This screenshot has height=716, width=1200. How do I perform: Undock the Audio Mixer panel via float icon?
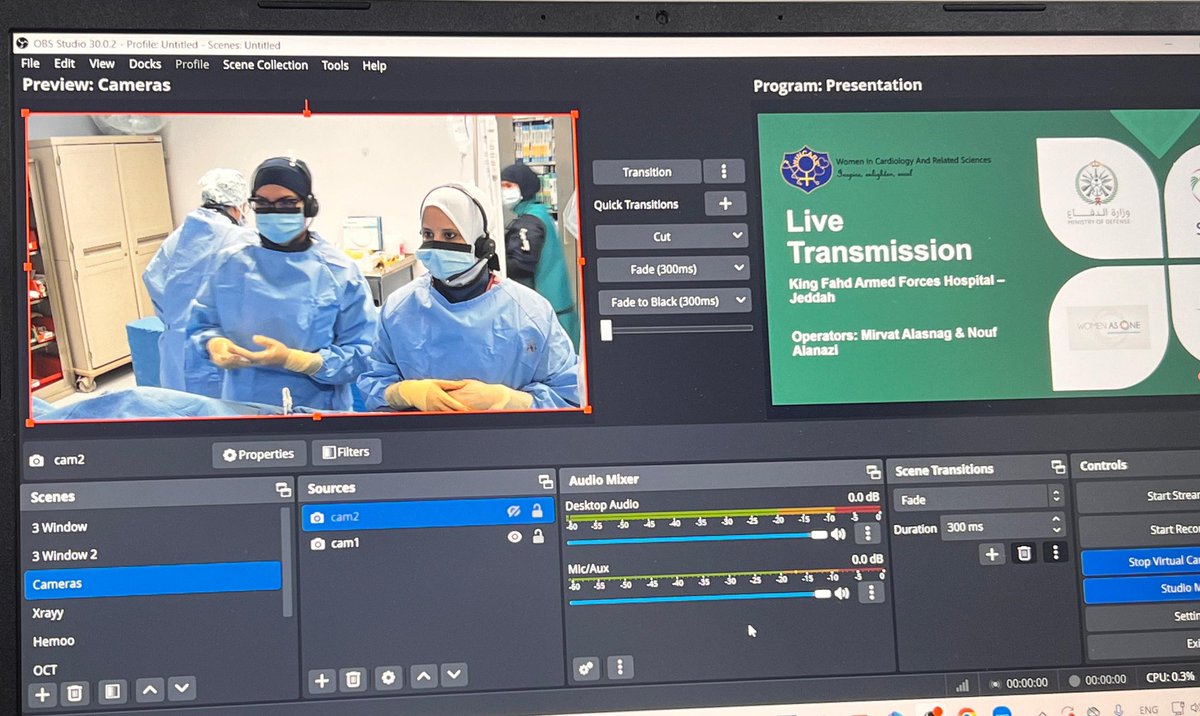pyautogui.click(x=873, y=472)
